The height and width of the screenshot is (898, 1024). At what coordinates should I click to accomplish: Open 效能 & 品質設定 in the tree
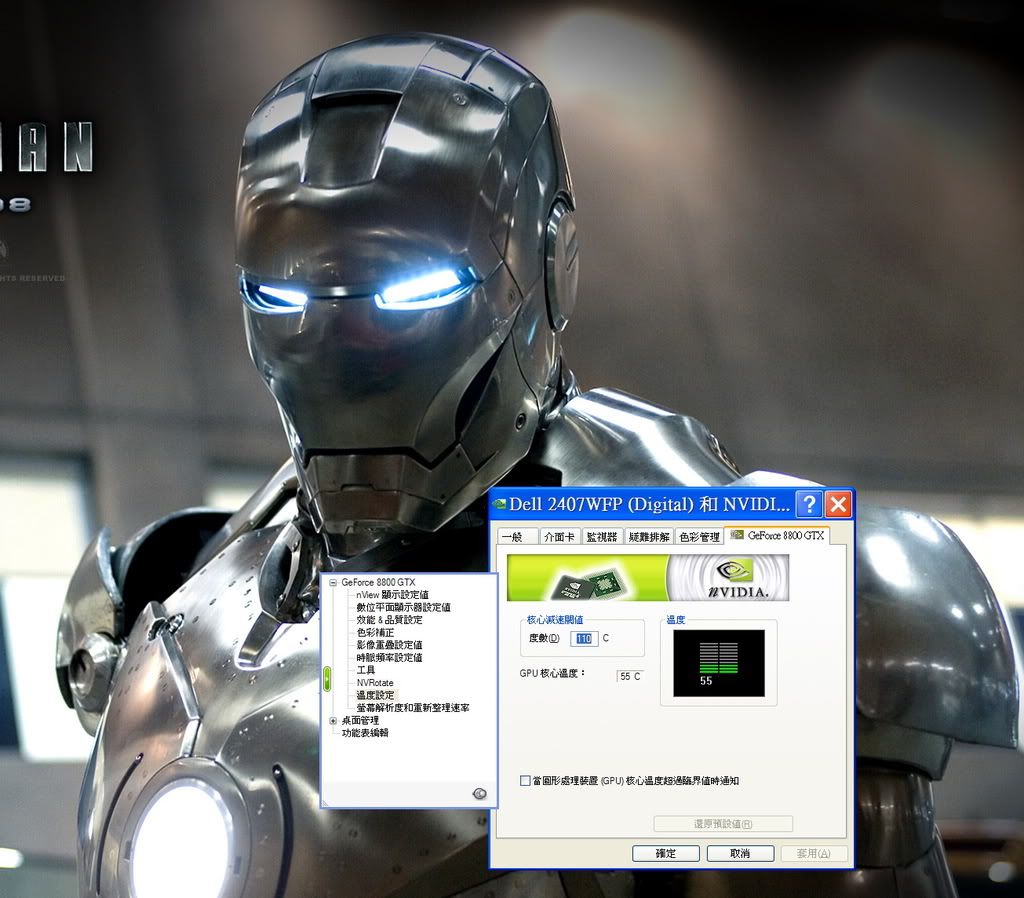389,620
